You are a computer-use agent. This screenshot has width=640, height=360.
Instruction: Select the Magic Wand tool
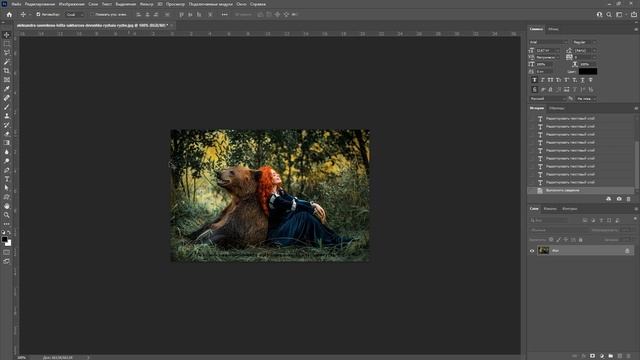(x=7, y=62)
